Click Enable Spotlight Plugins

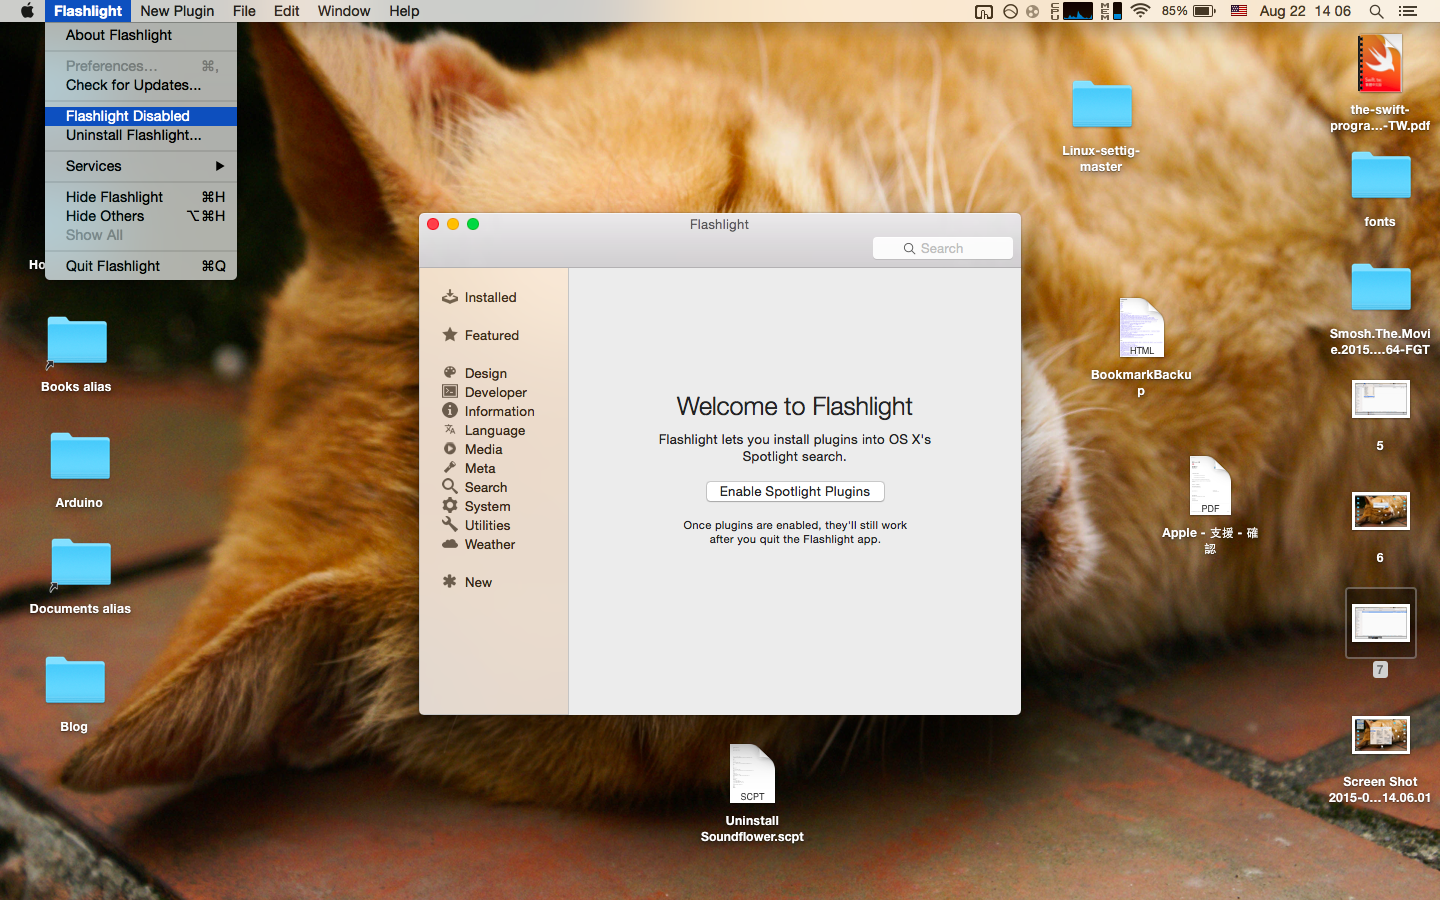pos(795,491)
